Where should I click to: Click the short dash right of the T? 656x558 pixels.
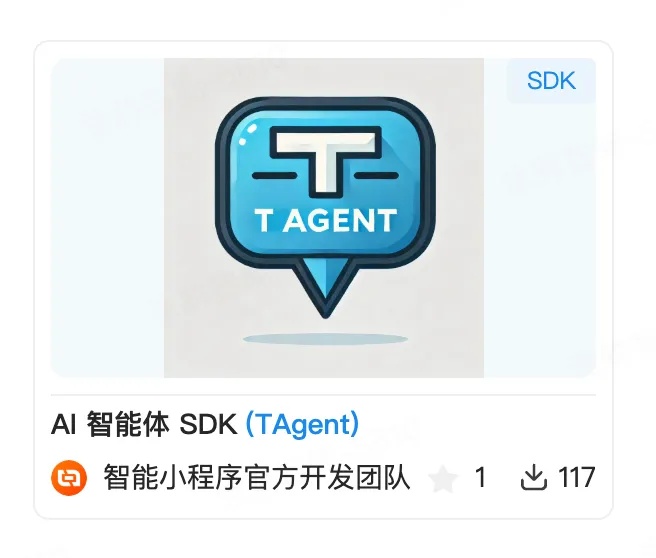[x=376, y=176]
